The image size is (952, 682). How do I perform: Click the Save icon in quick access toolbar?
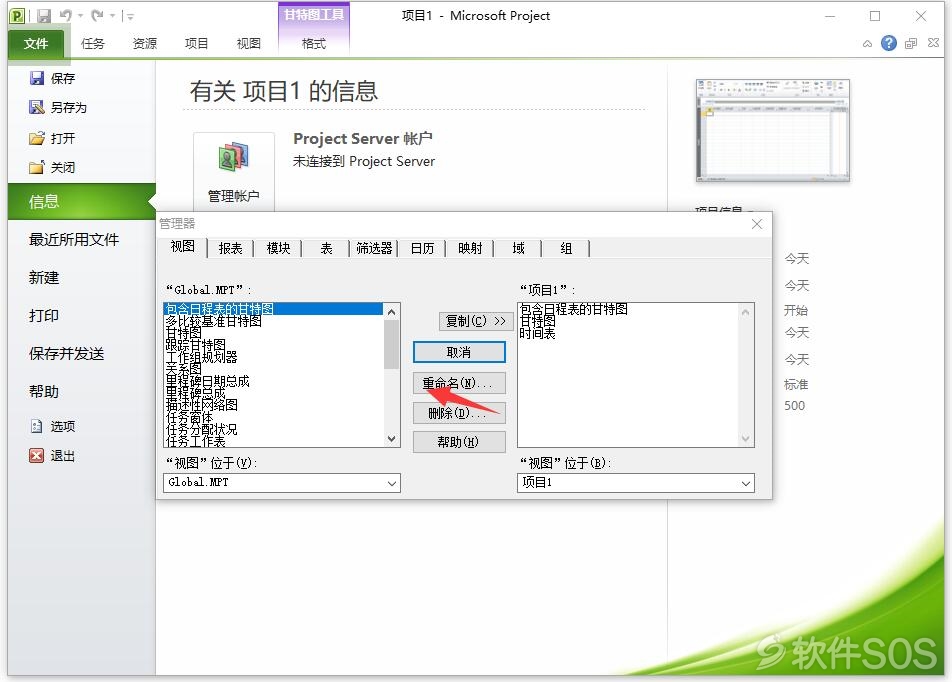(44, 16)
